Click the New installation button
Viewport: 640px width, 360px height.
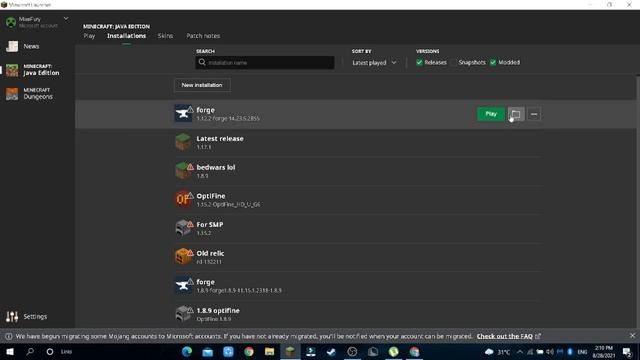(202, 85)
